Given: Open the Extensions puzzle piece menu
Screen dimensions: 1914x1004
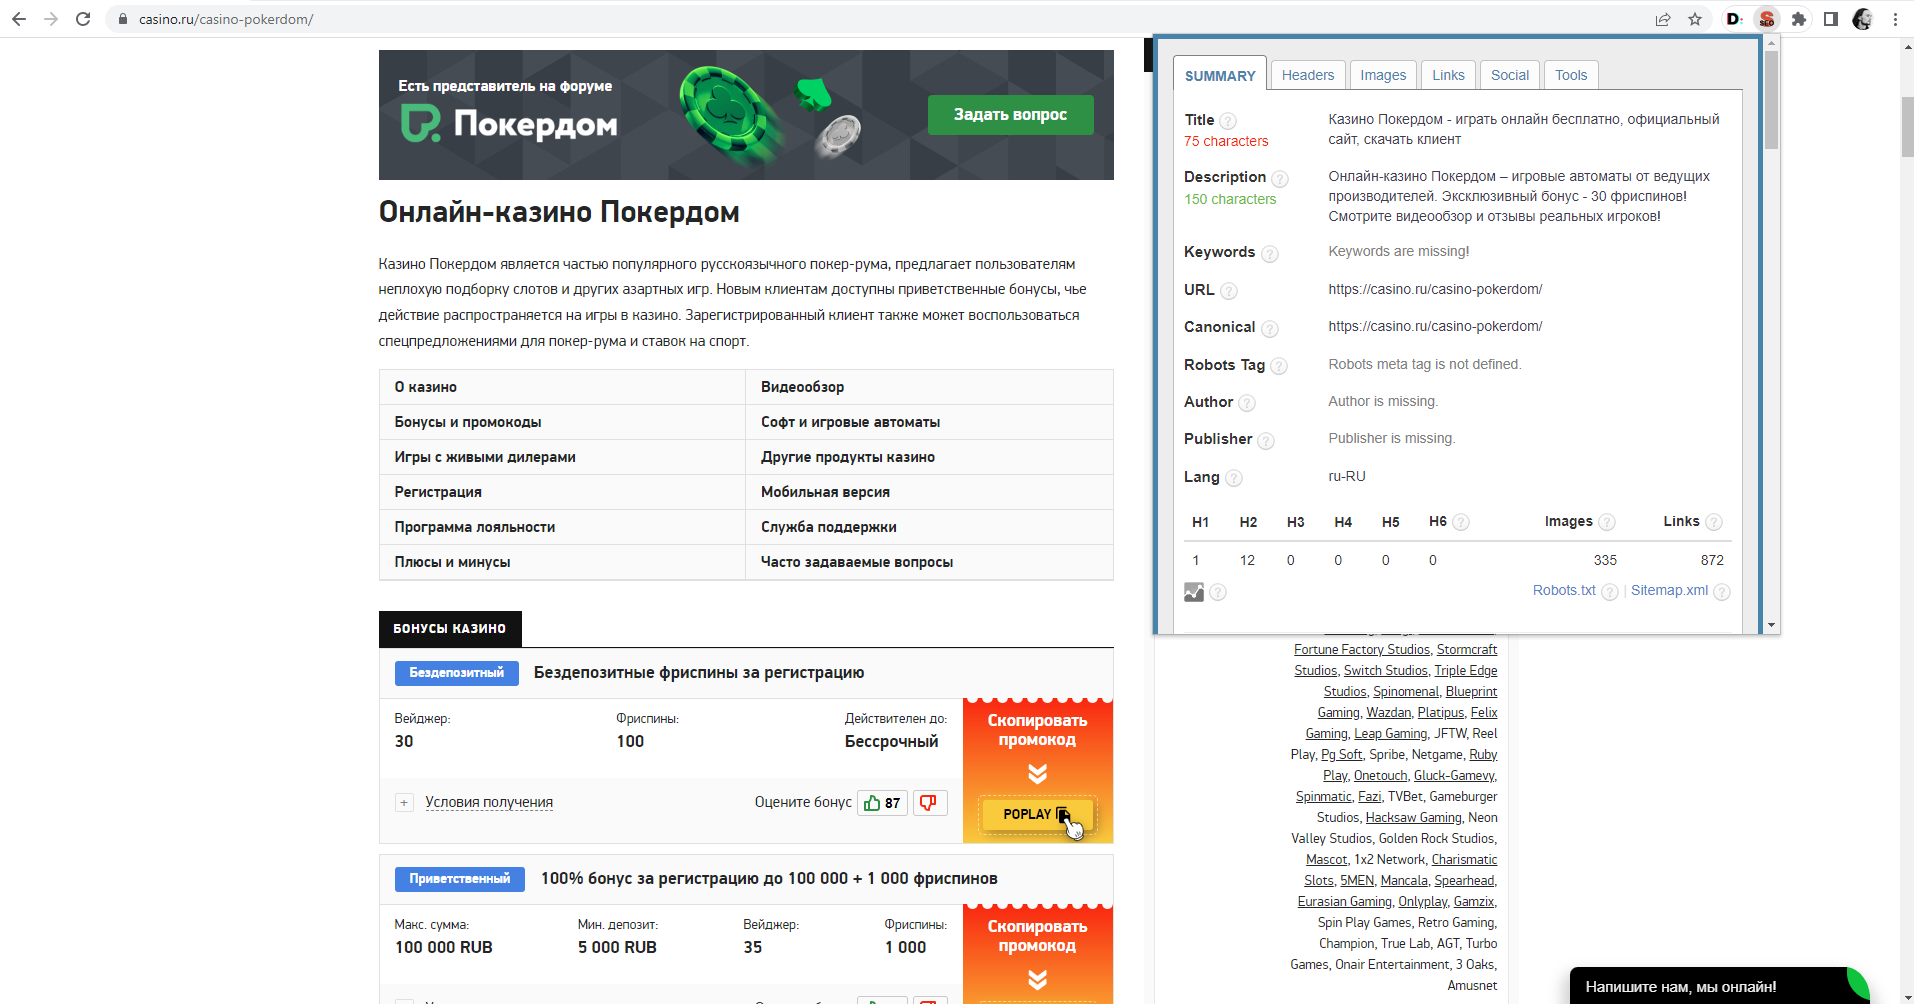Looking at the screenshot, I should 1799,19.
